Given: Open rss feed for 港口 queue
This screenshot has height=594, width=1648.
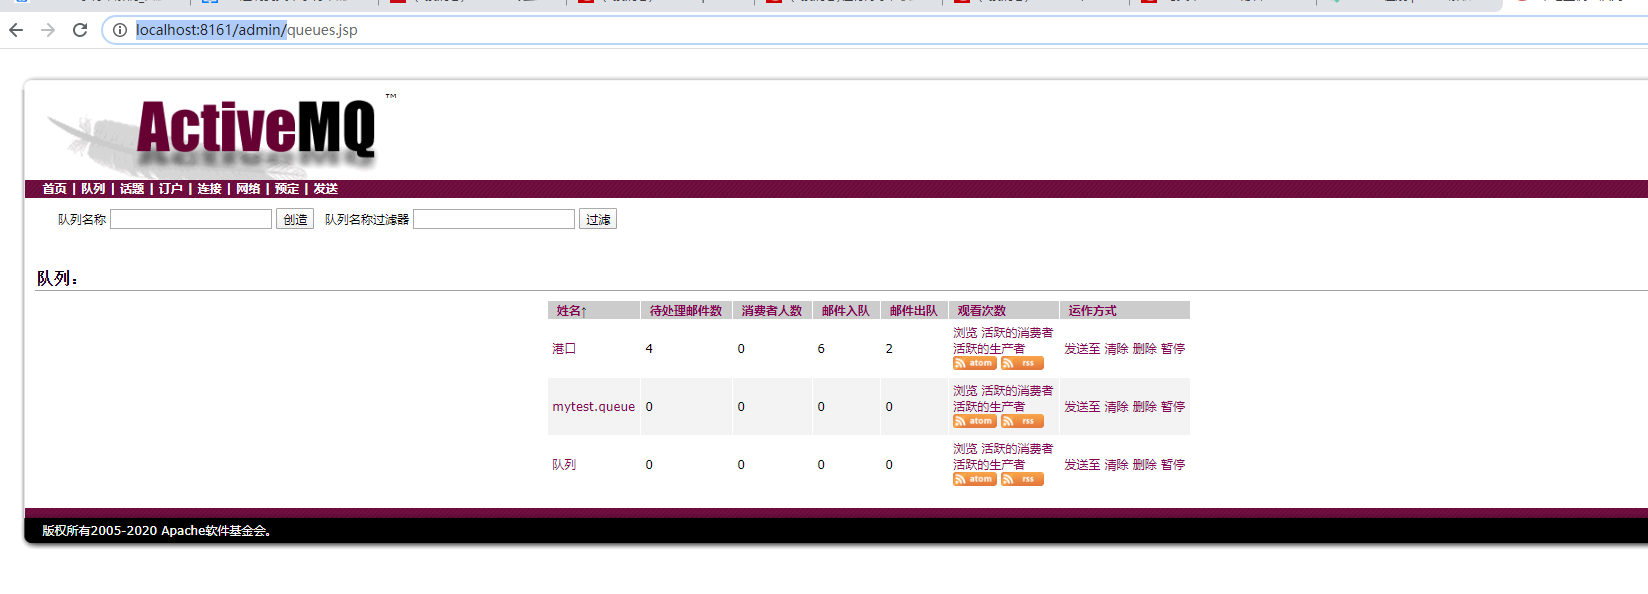Looking at the screenshot, I should (x=1022, y=363).
